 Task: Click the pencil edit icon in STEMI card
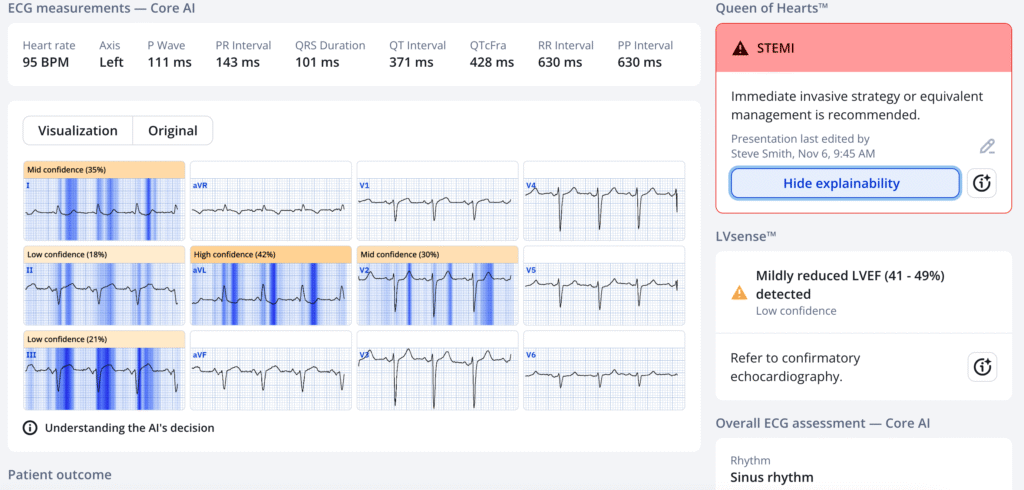click(987, 147)
